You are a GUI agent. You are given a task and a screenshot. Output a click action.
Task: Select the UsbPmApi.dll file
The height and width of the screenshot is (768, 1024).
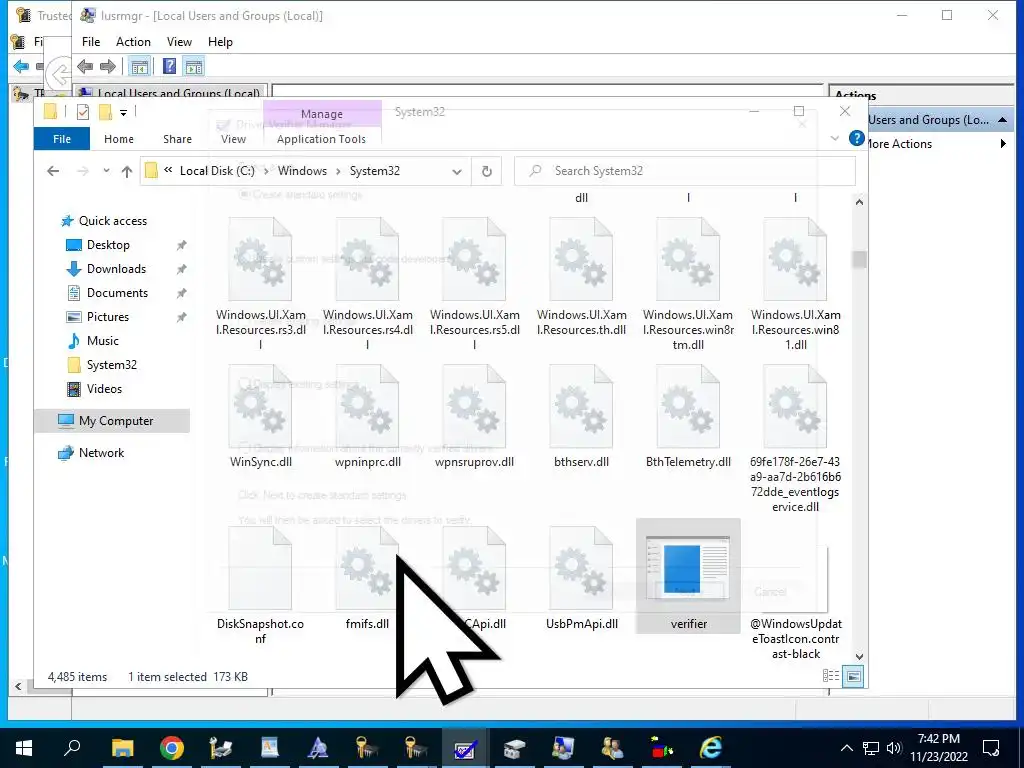coord(581,579)
